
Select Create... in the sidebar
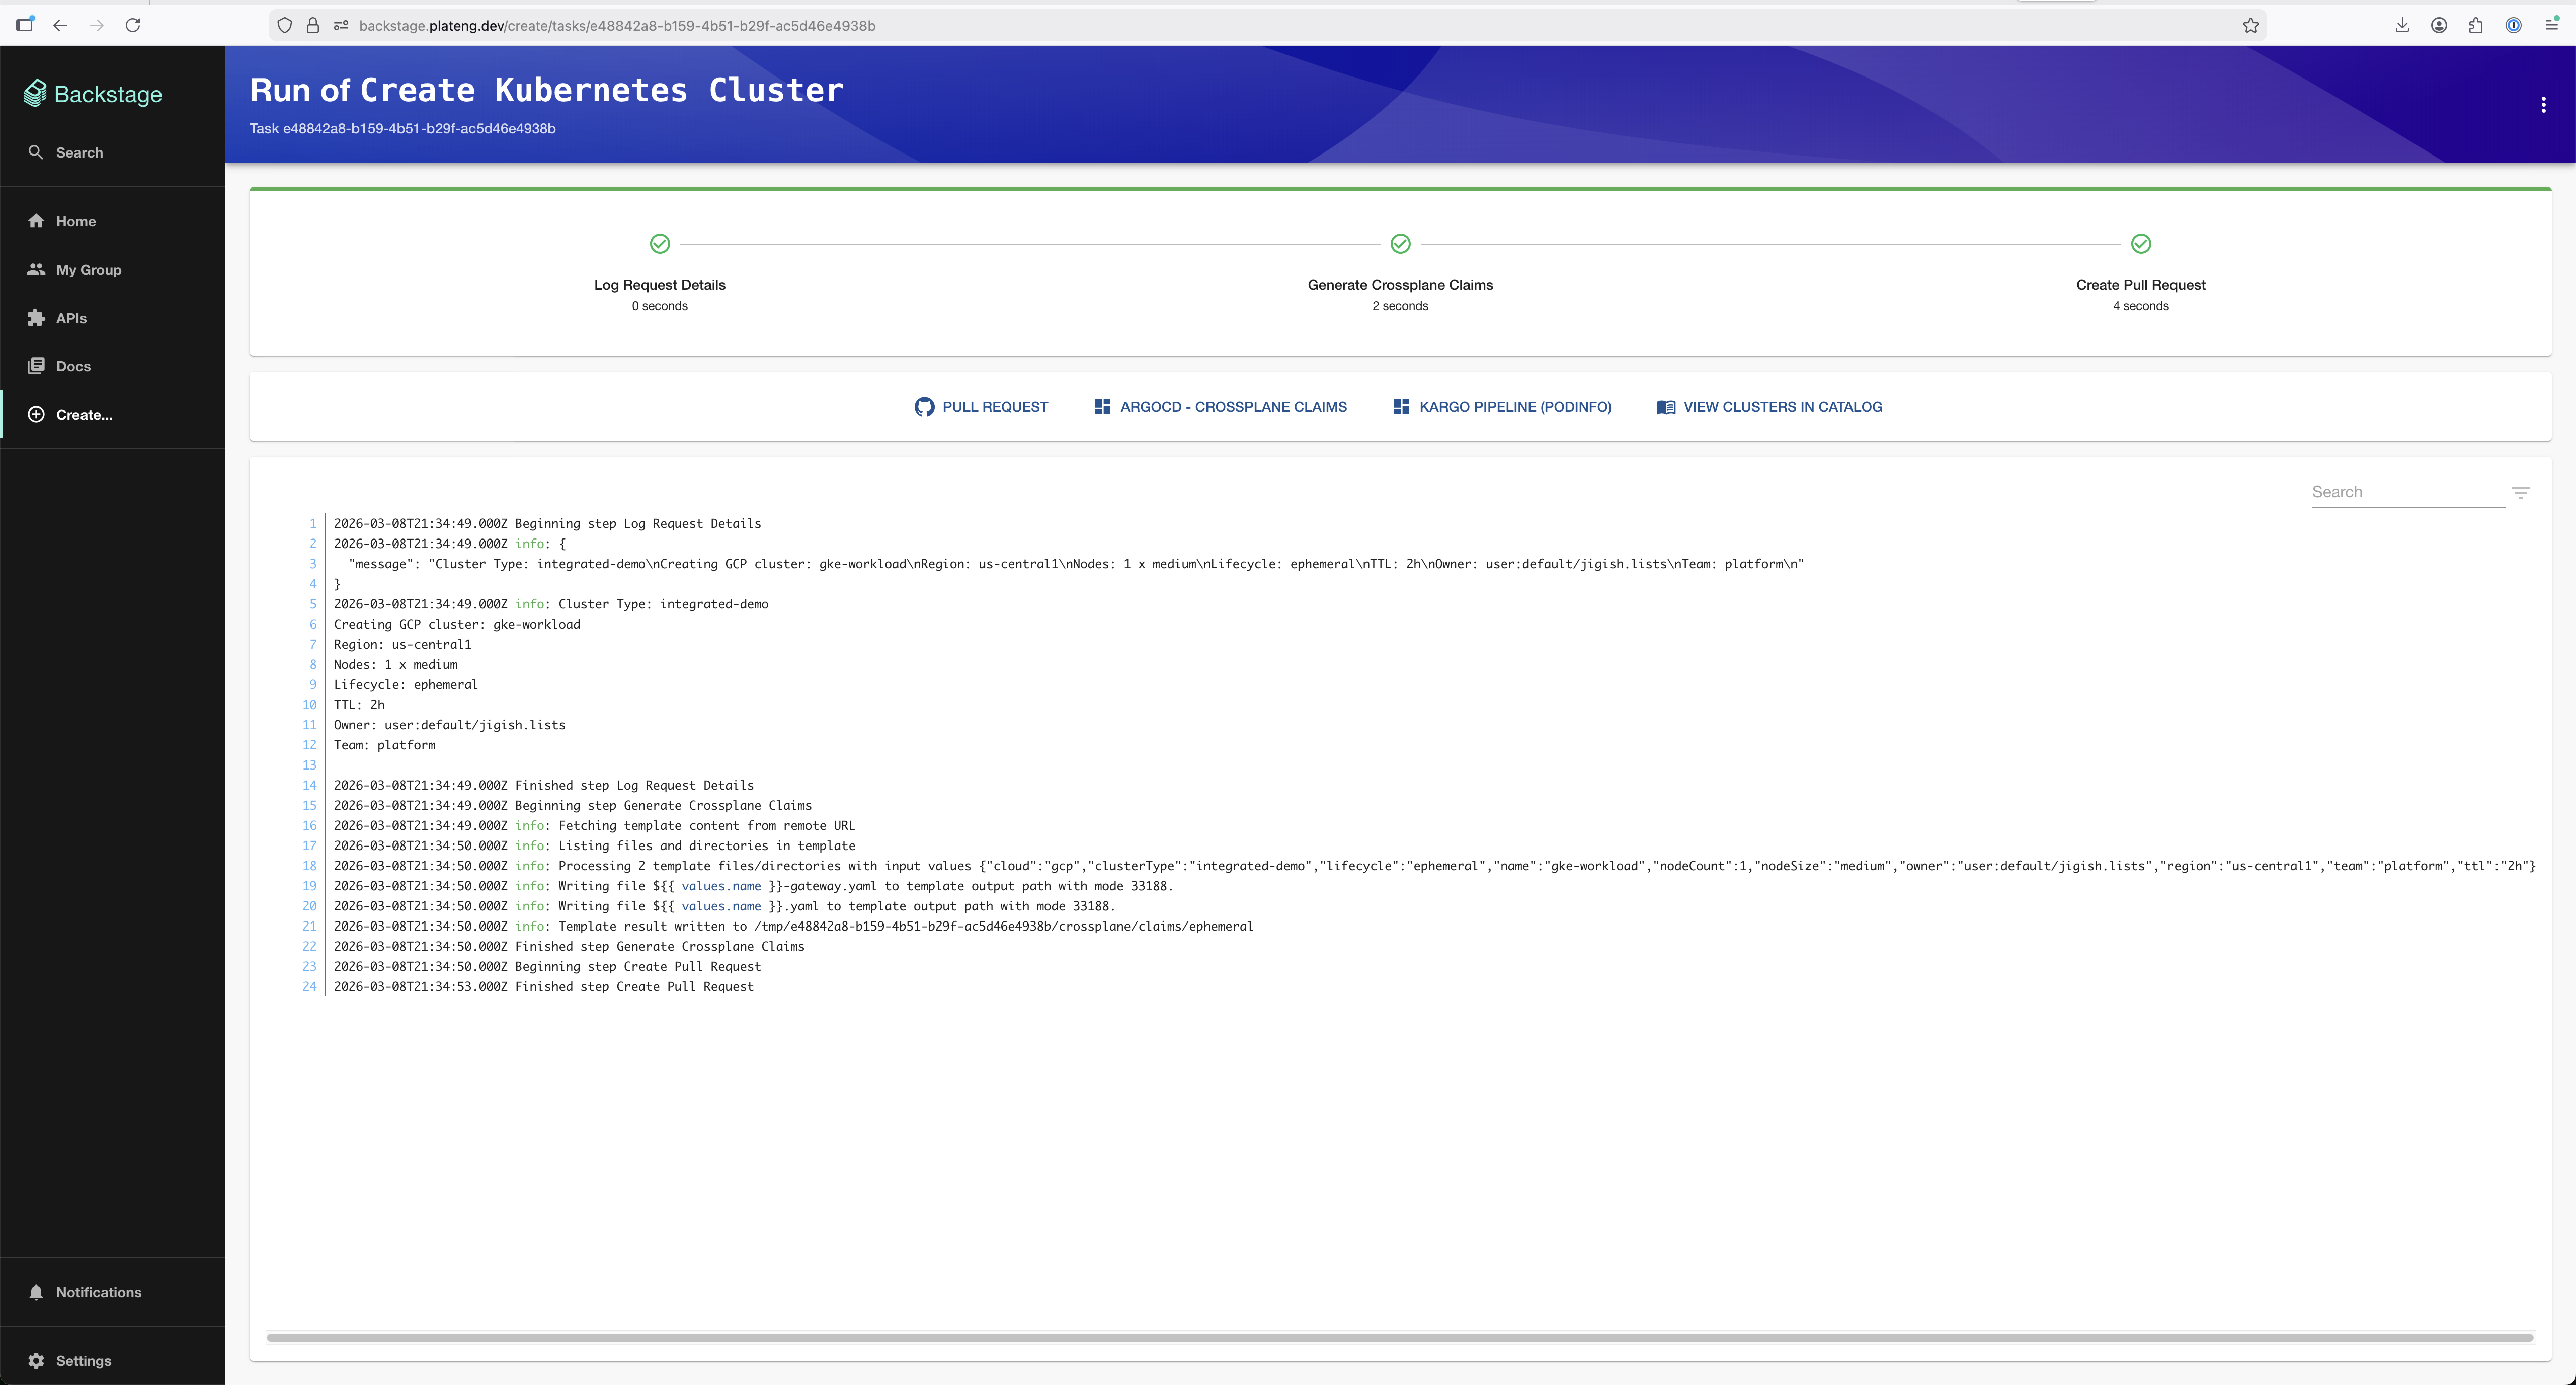click(x=36, y=414)
